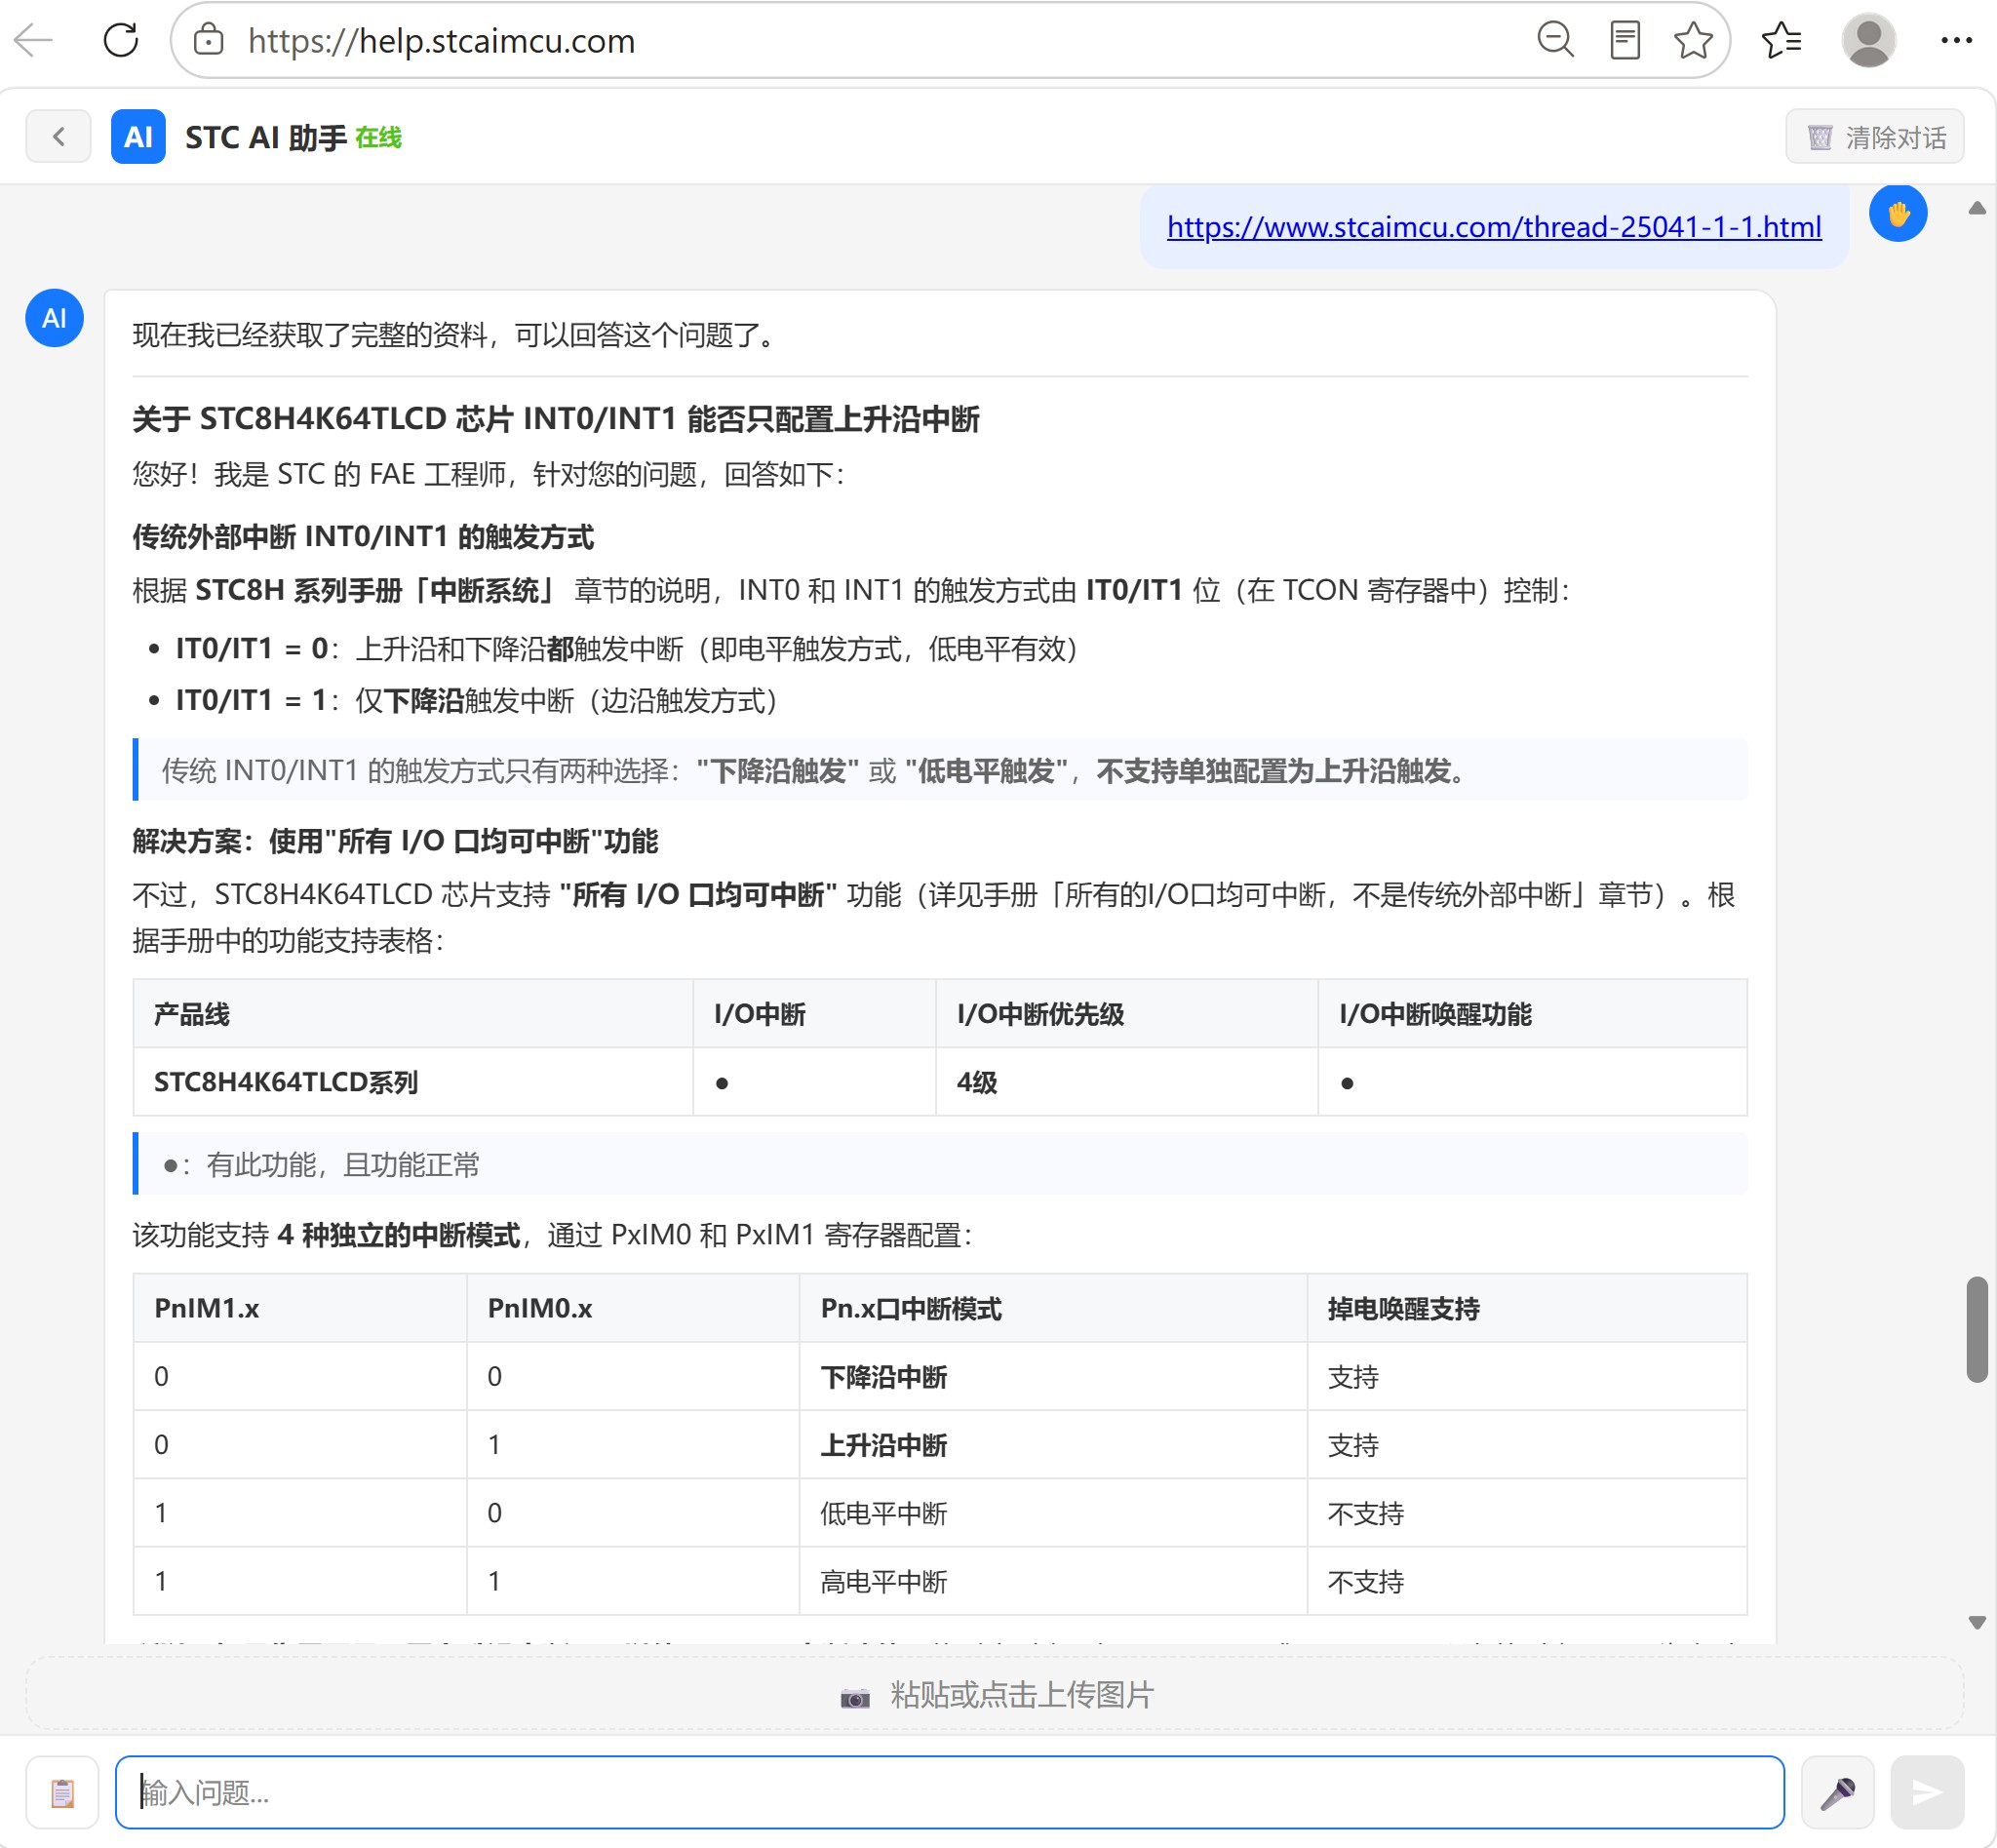Open the stcaimcu thread-25041 link
Viewport: 1997px width, 1848px height.
point(1494,227)
